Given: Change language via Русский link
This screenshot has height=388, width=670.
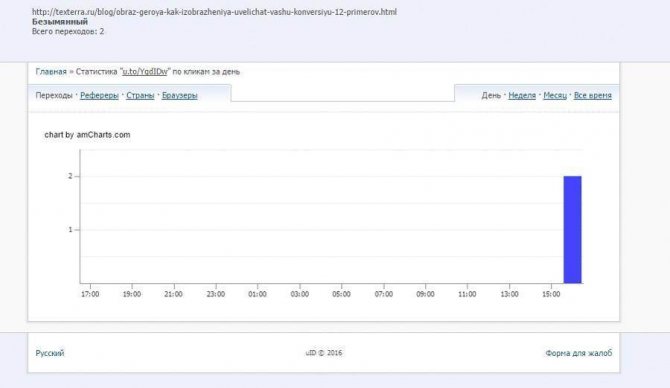Looking at the screenshot, I should click(50, 353).
